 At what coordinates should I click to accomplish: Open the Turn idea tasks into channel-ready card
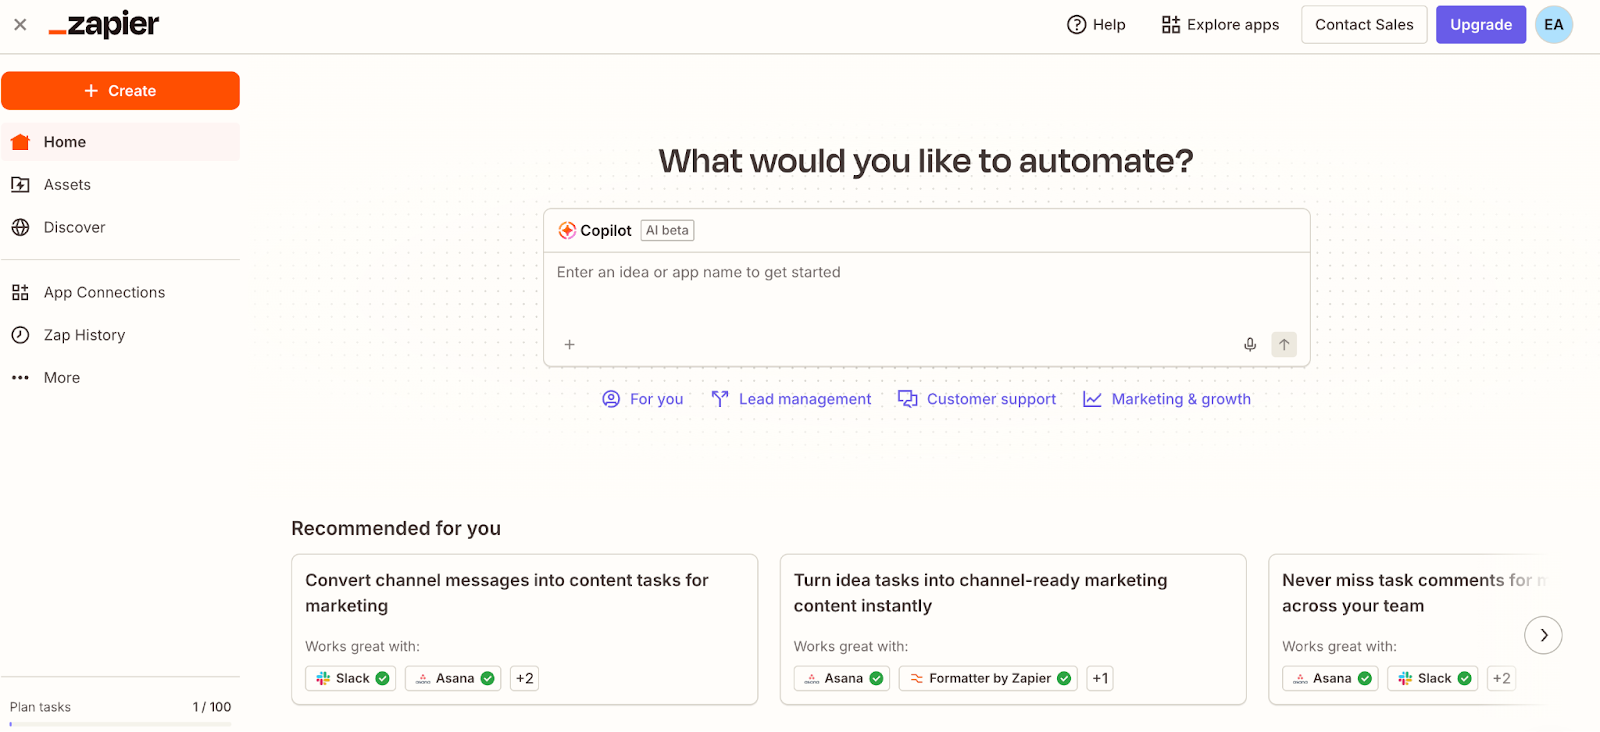tap(1013, 630)
